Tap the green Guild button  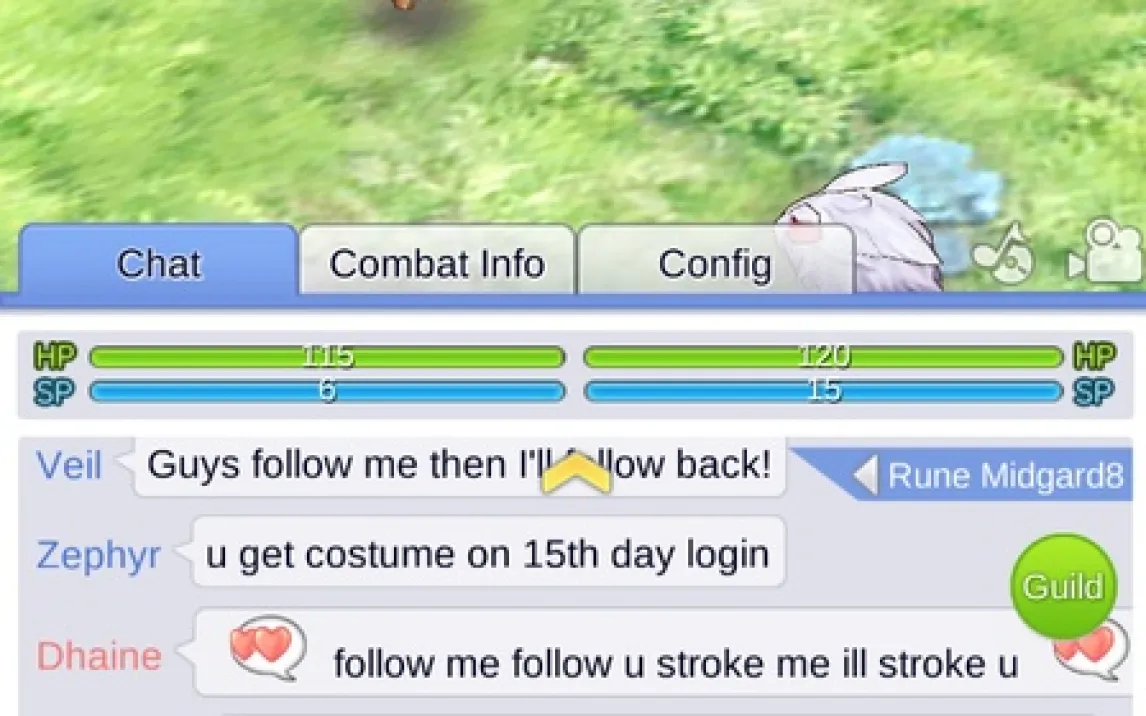[1063, 586]
